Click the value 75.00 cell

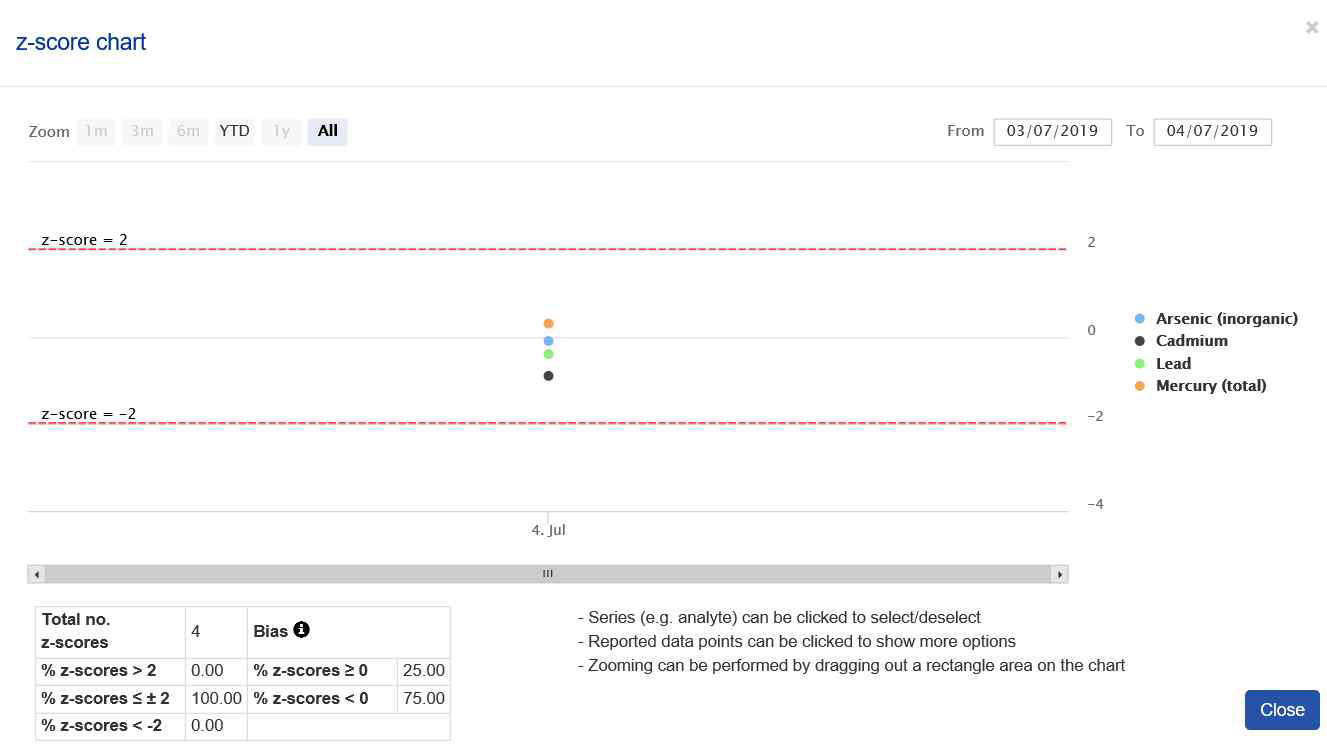coord(424,698)
